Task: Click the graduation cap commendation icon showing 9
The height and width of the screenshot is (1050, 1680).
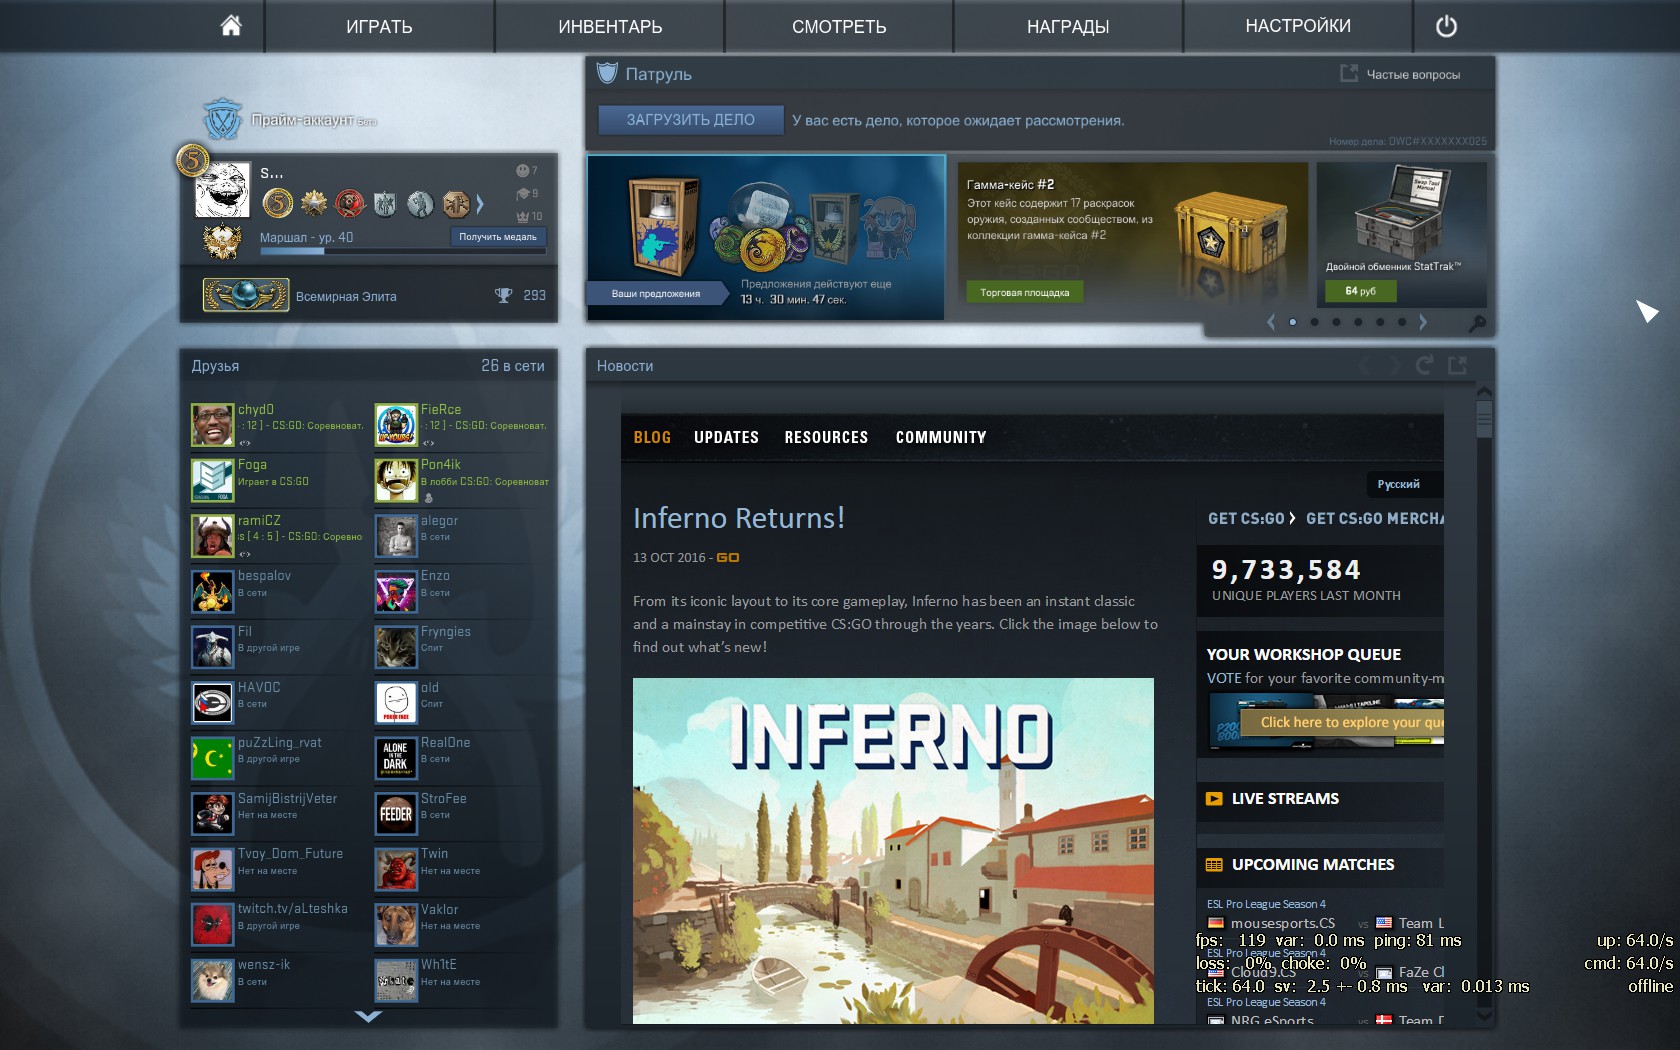Action: point(522,194)
